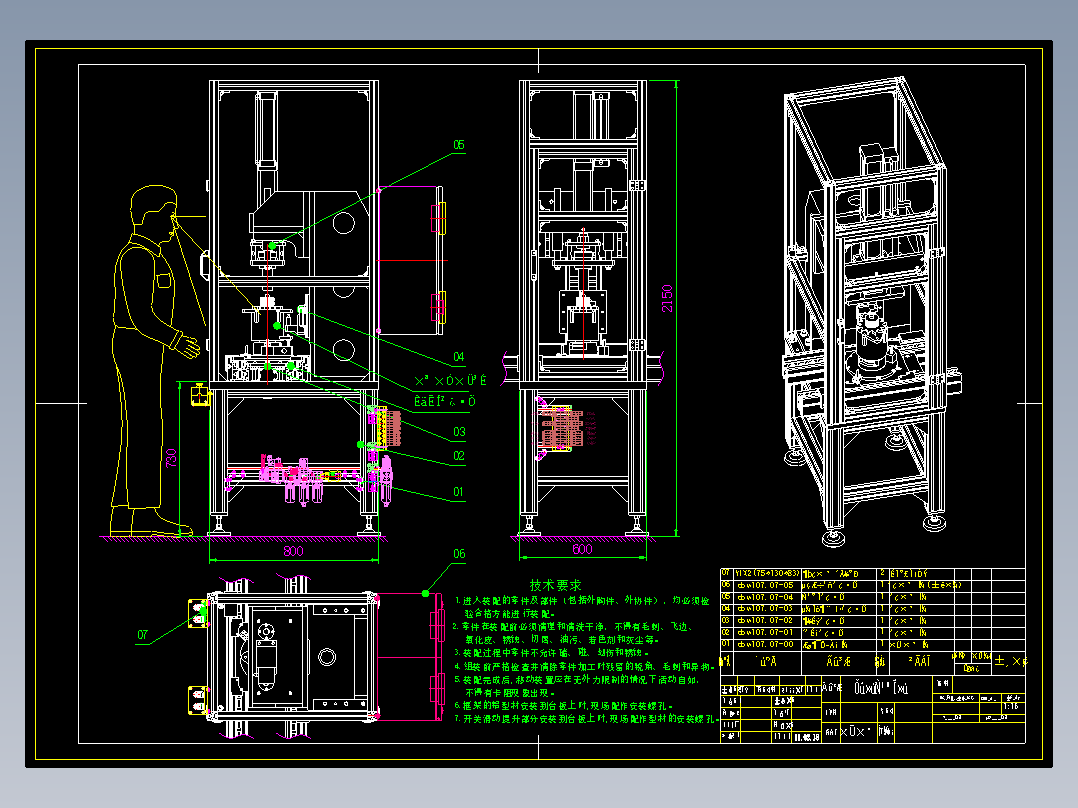
Task: Pick callout label 02 in the front view
Action: coord(459,455)
